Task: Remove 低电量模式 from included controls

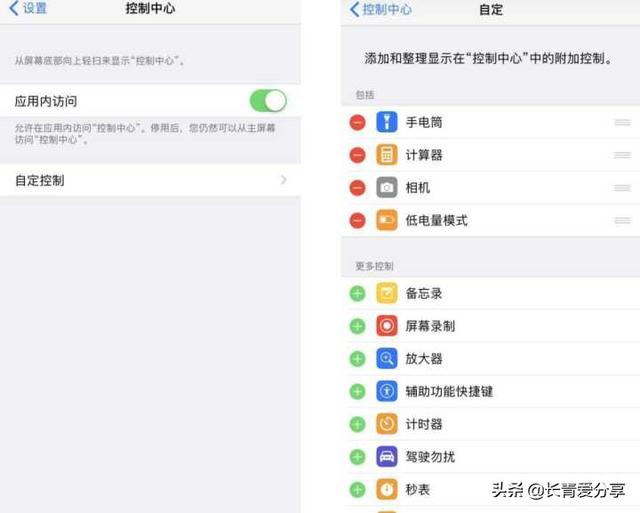Action: (x=358, y=220)
